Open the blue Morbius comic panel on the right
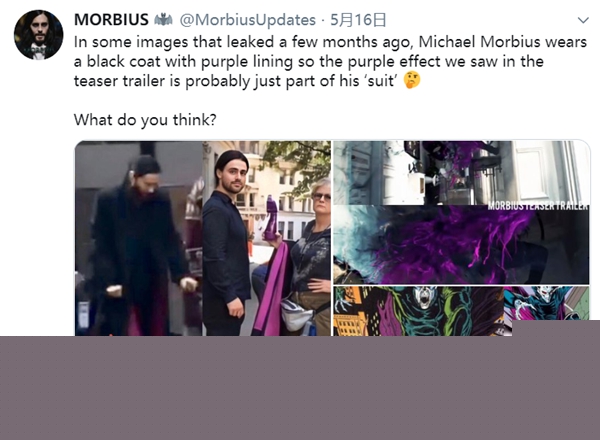The height and width of the screenshot is (440, 600). click(x=546, y=303)
